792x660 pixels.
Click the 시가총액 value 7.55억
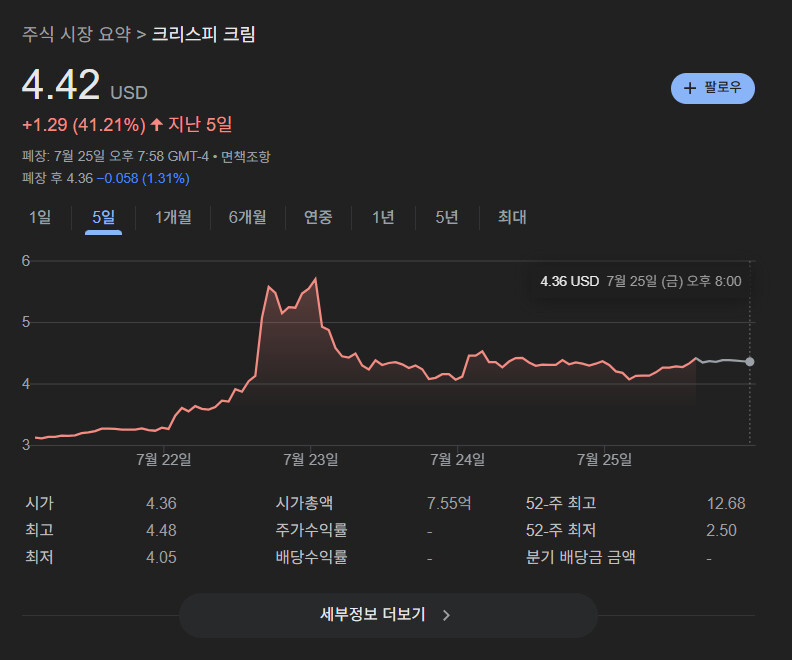(x=449, y=503)
